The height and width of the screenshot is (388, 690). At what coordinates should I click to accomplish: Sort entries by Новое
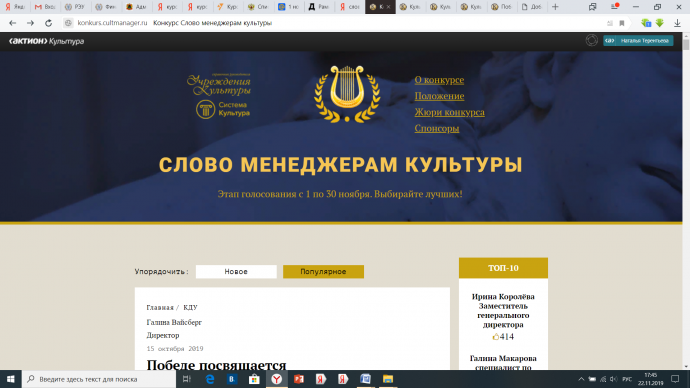click(x=236, y=271)
